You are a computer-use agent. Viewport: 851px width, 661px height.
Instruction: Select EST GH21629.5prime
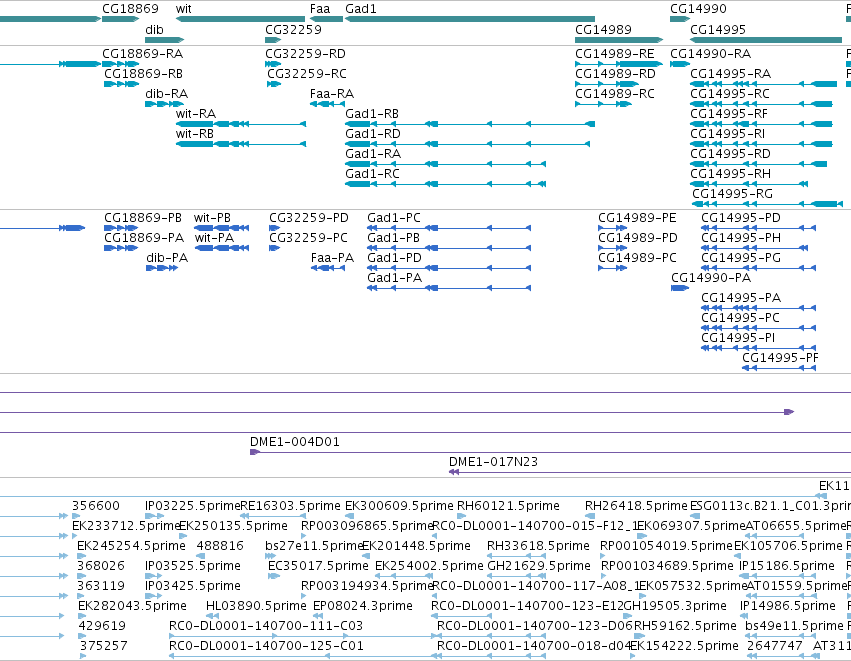point(538,567)
